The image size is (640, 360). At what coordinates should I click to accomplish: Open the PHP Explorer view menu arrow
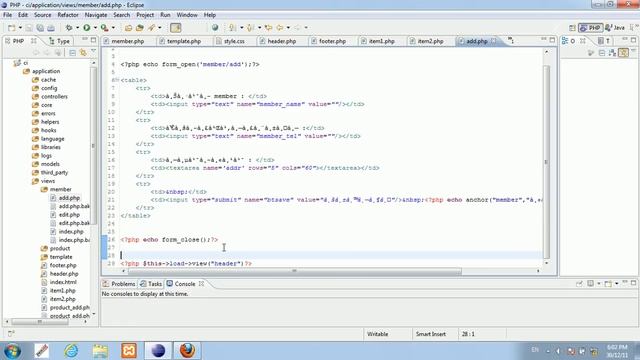[x=93, y=51]
